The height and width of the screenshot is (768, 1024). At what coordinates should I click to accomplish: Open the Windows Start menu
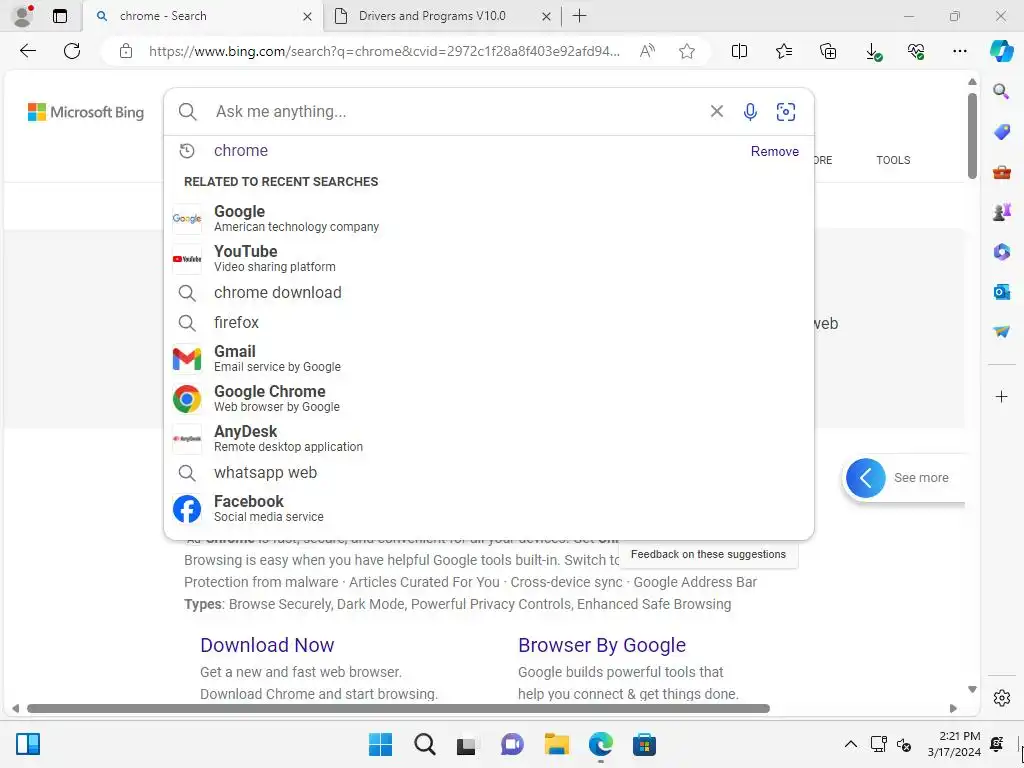(x=380, y=744)
